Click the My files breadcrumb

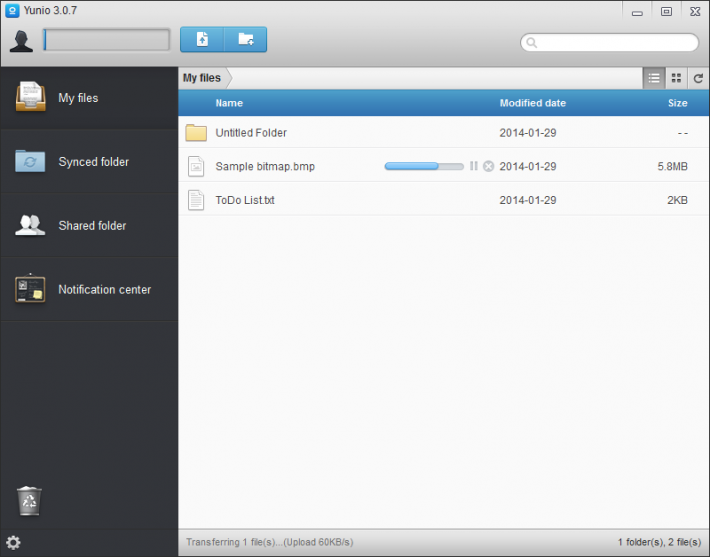pos(201,78)
